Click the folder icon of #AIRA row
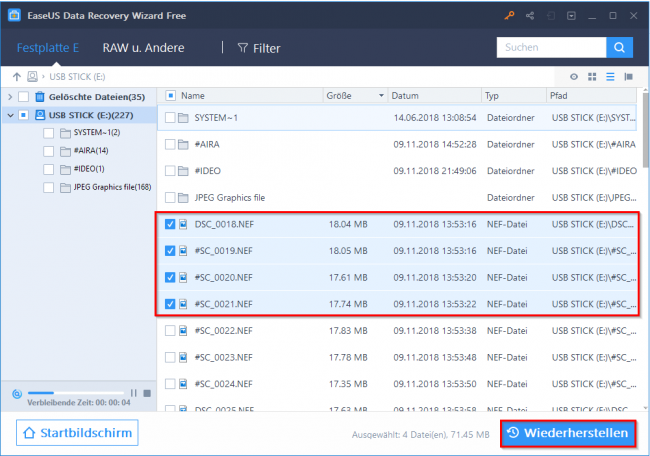The image size is (650, 456). [183, 144]
